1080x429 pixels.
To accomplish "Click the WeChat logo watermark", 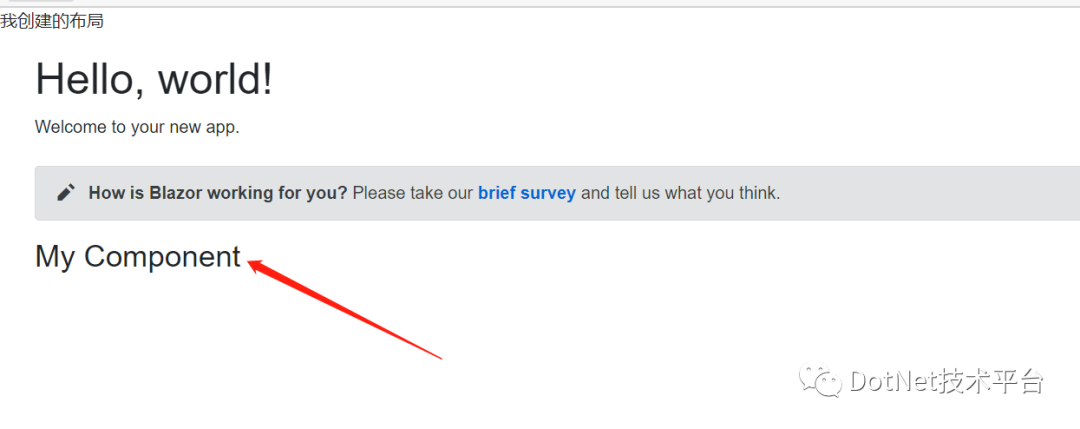I will point(820,381).
